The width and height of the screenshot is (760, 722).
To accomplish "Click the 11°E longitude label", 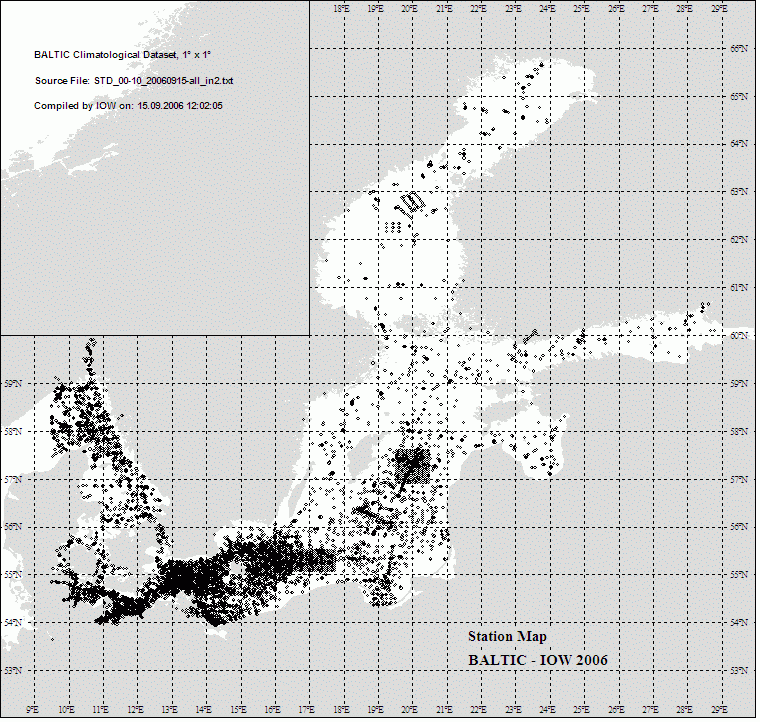I will [x=101, y=711].
